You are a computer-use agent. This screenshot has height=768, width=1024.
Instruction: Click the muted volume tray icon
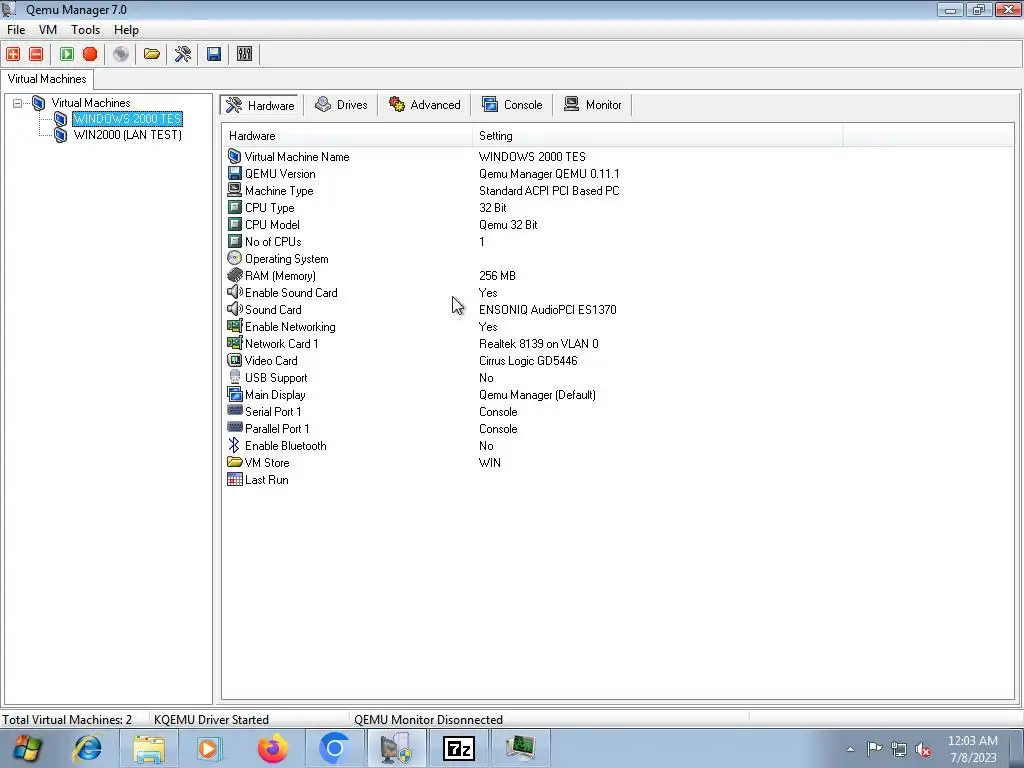pyautogui.click(x=923, y=749)
